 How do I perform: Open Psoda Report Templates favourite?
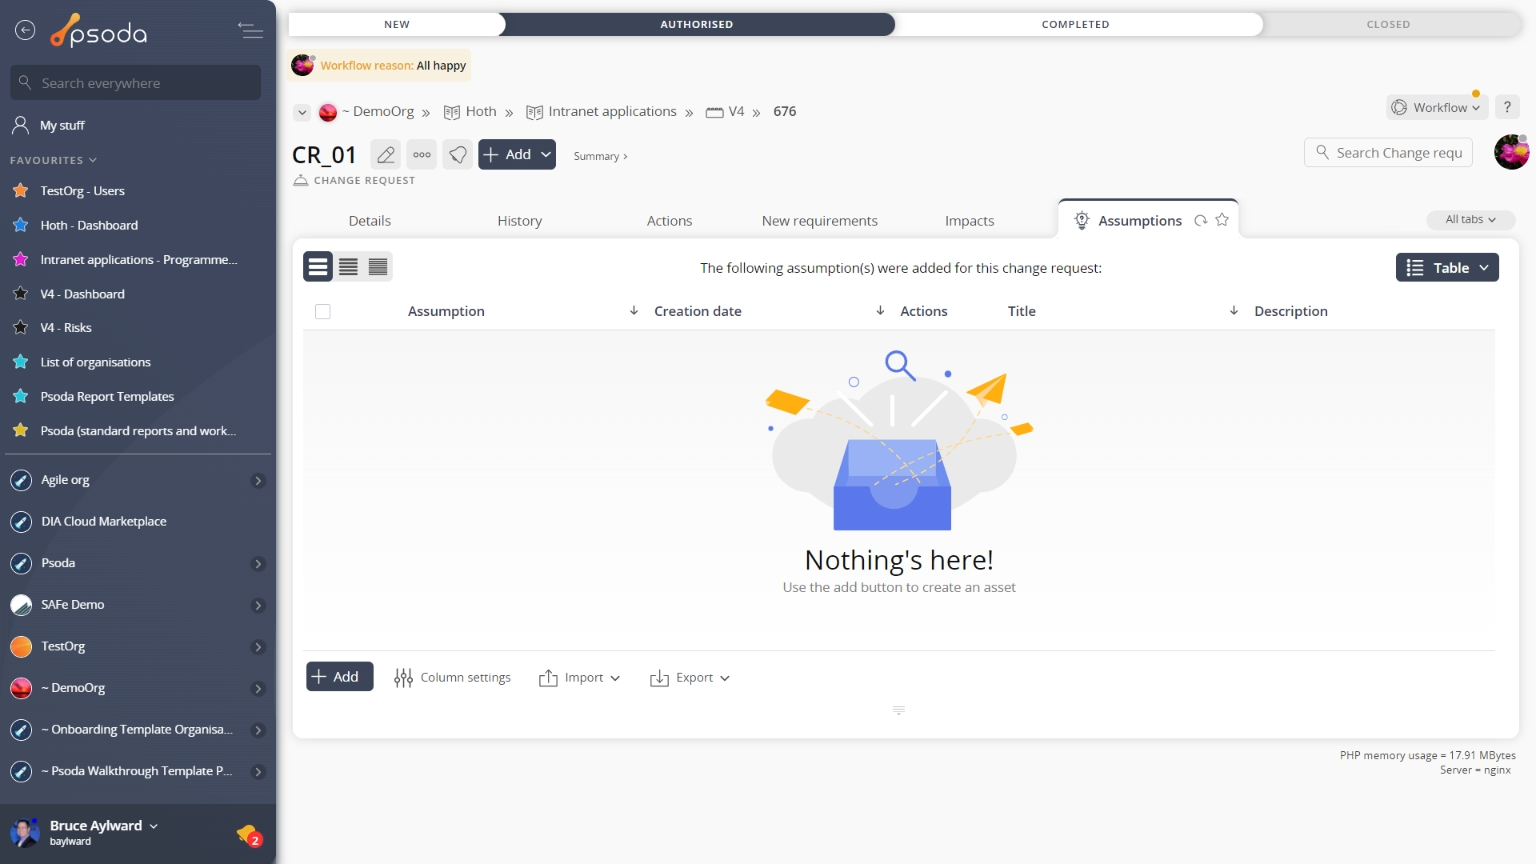point(107,397)
